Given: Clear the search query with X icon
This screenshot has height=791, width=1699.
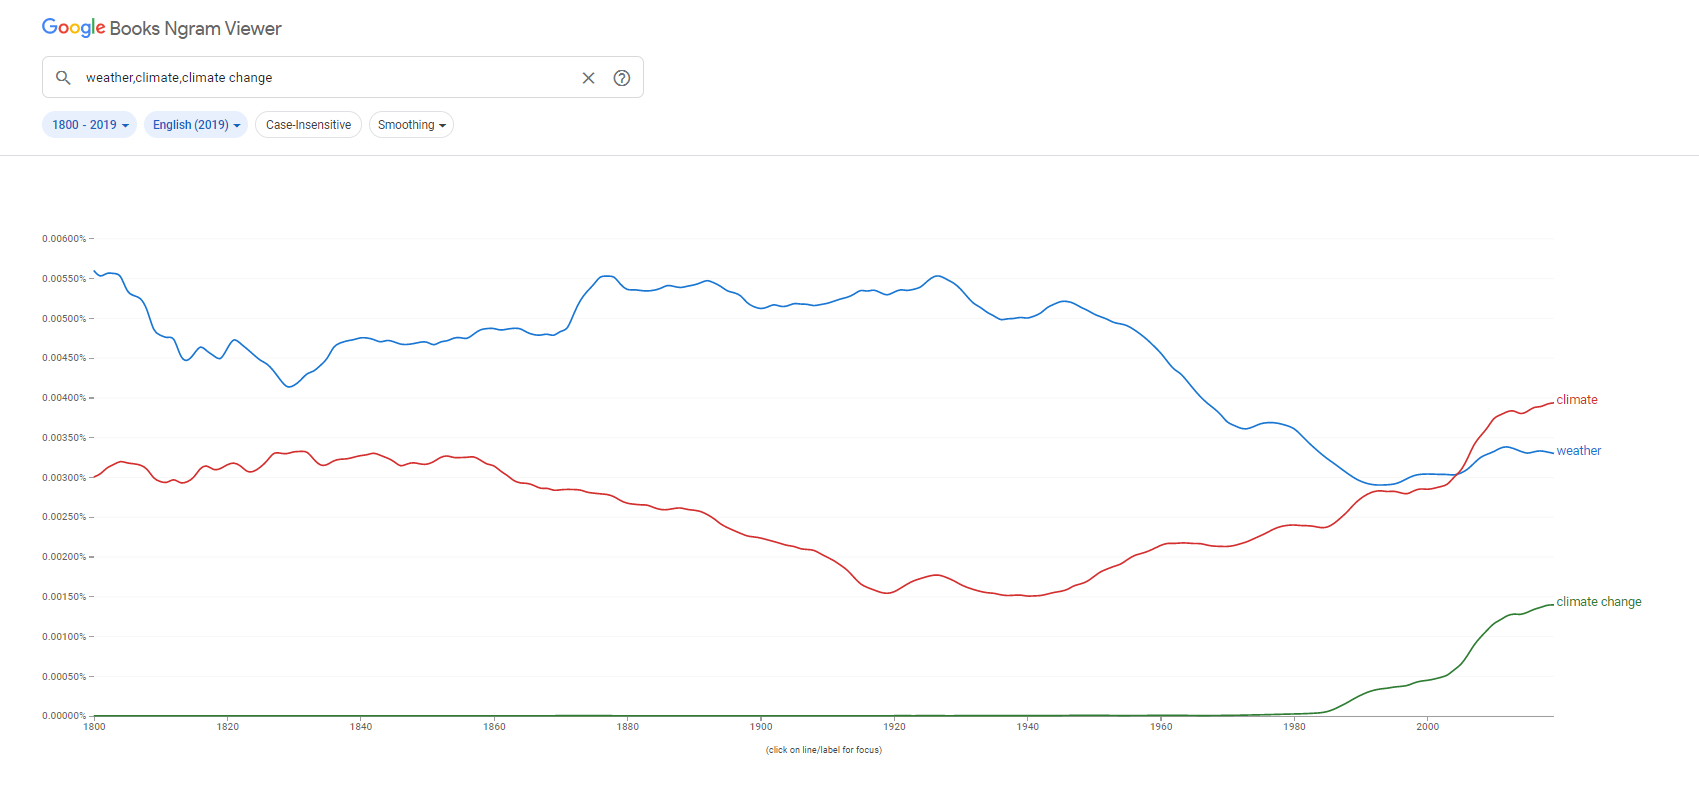Looking at the screenshot, I should coord(588,78).
